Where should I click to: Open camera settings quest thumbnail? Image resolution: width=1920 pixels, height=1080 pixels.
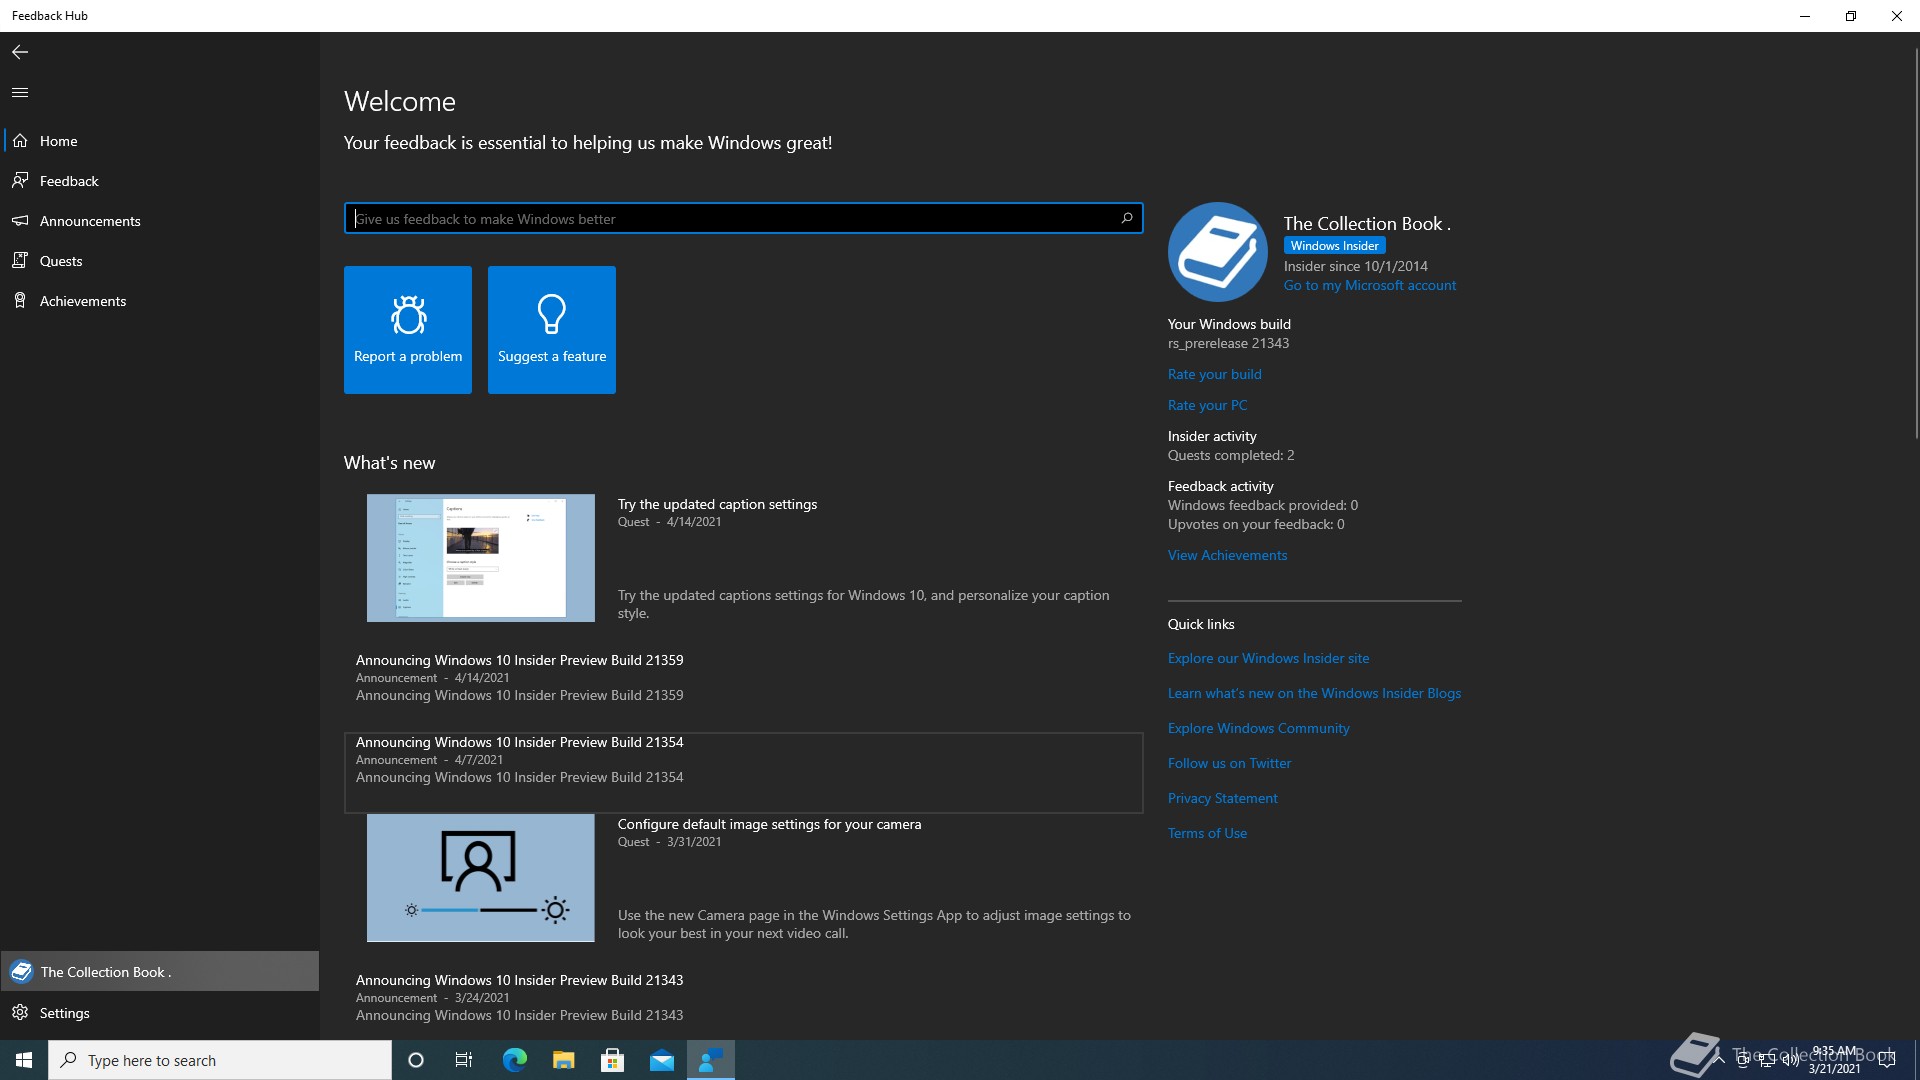pyautogui.click(x=481, y=878)
